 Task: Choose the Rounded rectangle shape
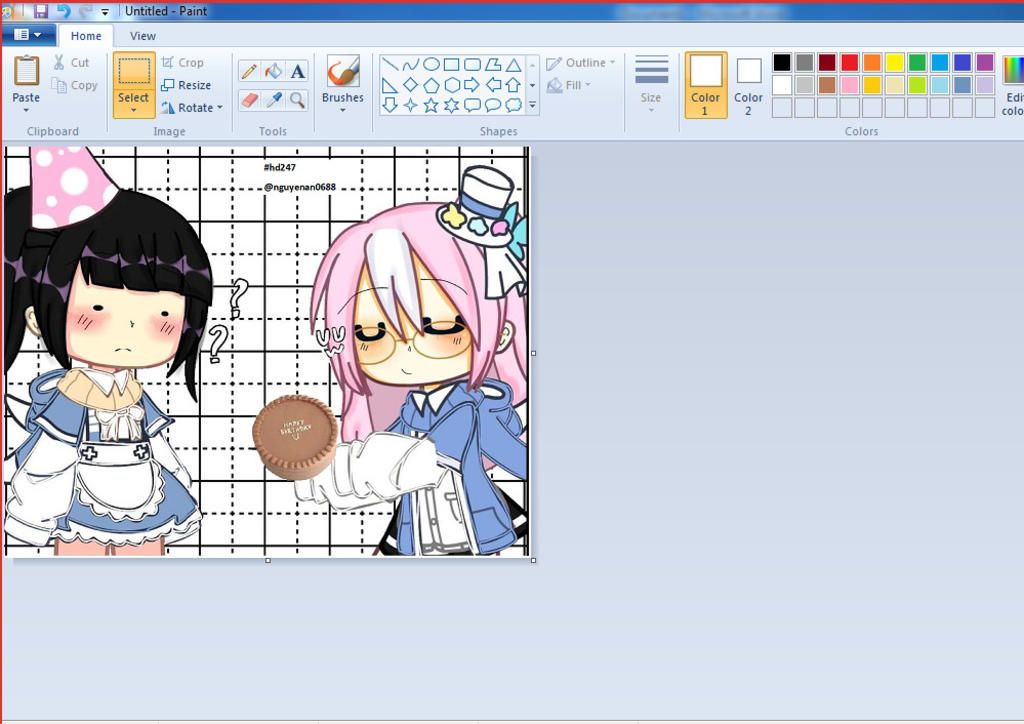pyautogui.click(x=472, y=65)
